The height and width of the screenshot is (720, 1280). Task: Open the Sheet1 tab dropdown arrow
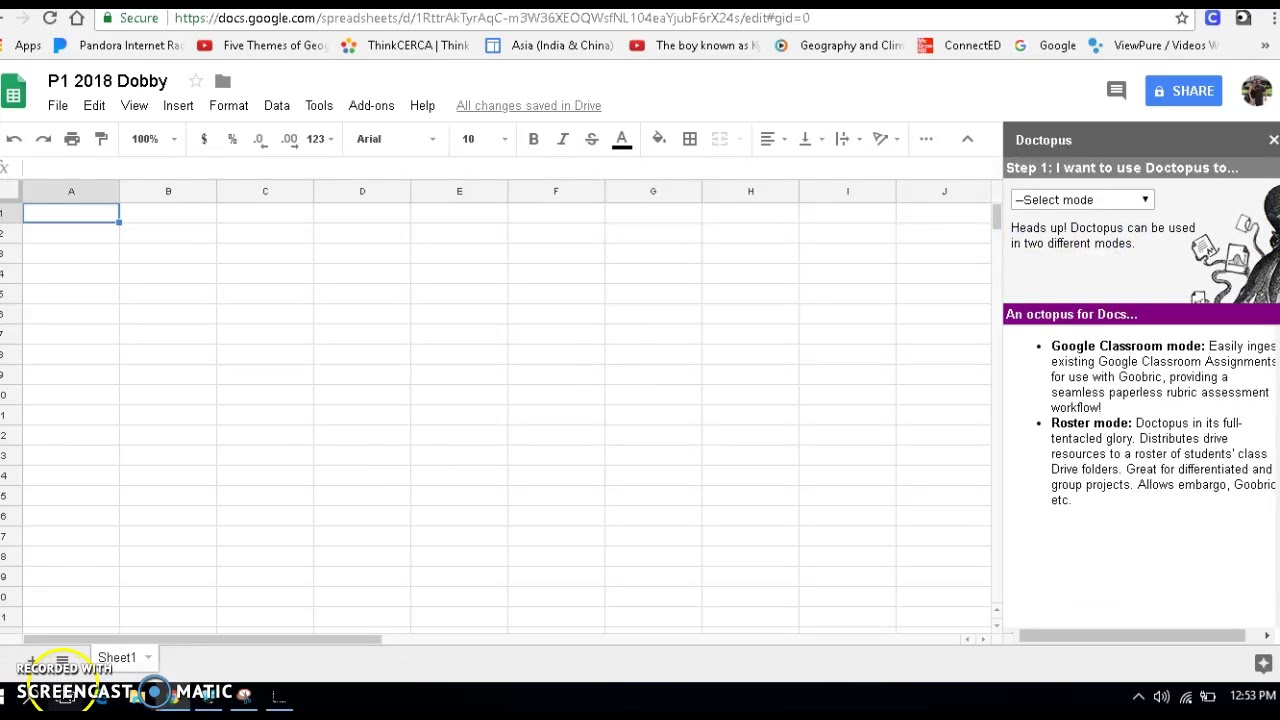(x=148, y=658)
